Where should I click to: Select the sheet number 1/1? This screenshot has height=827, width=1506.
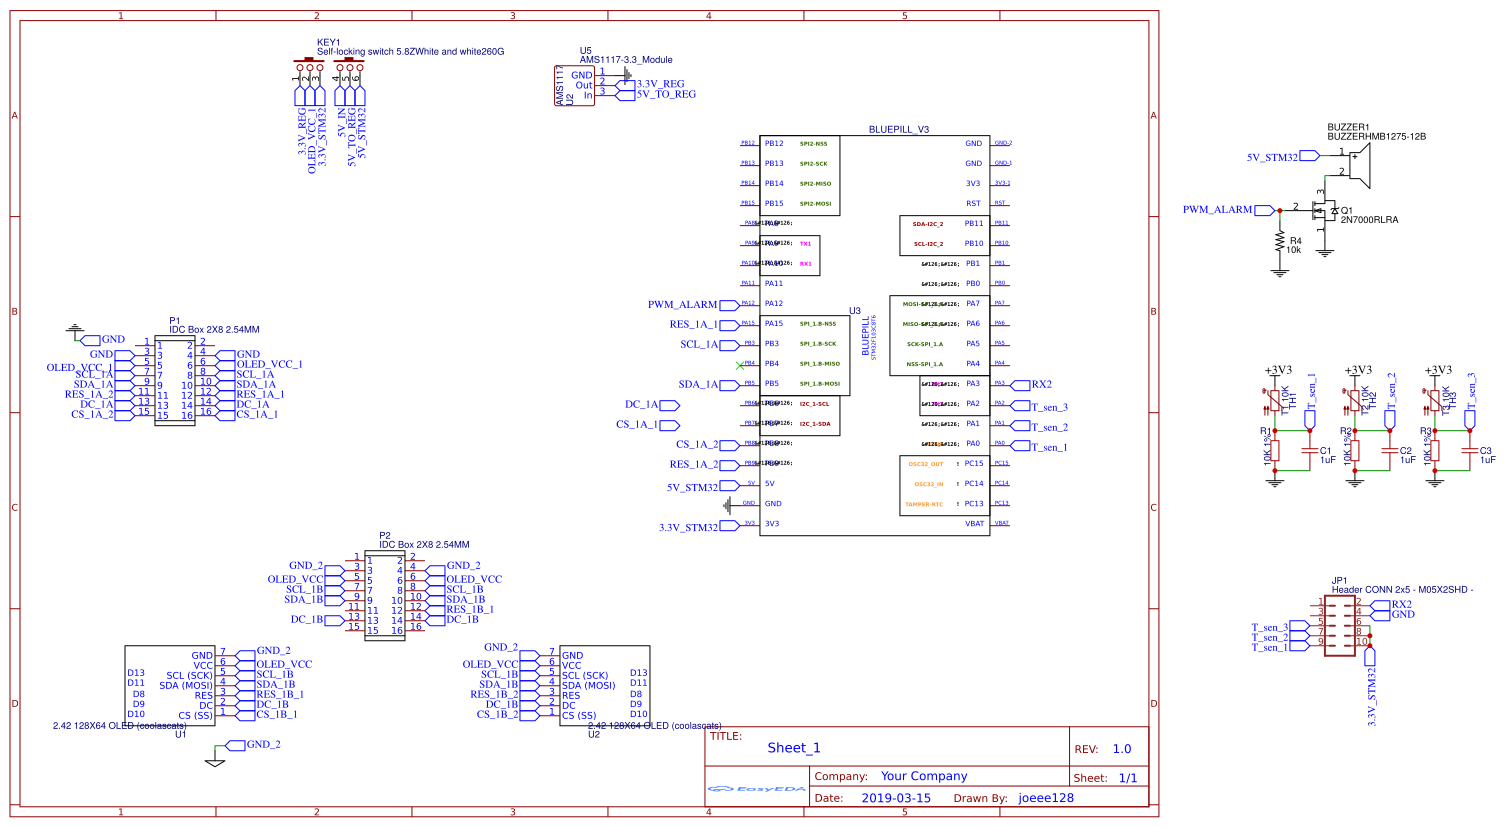point(1128,777)
